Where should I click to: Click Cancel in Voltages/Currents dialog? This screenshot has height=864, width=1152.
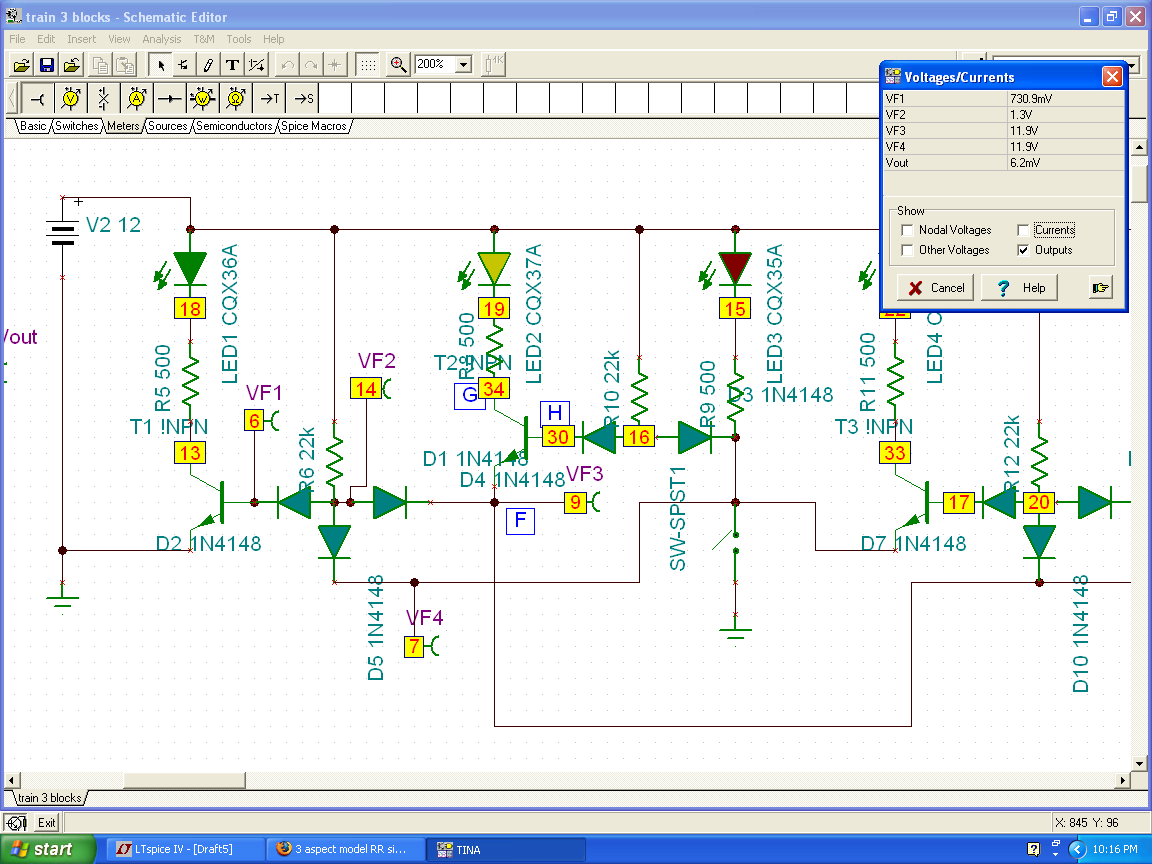click(x=936, y=287)
